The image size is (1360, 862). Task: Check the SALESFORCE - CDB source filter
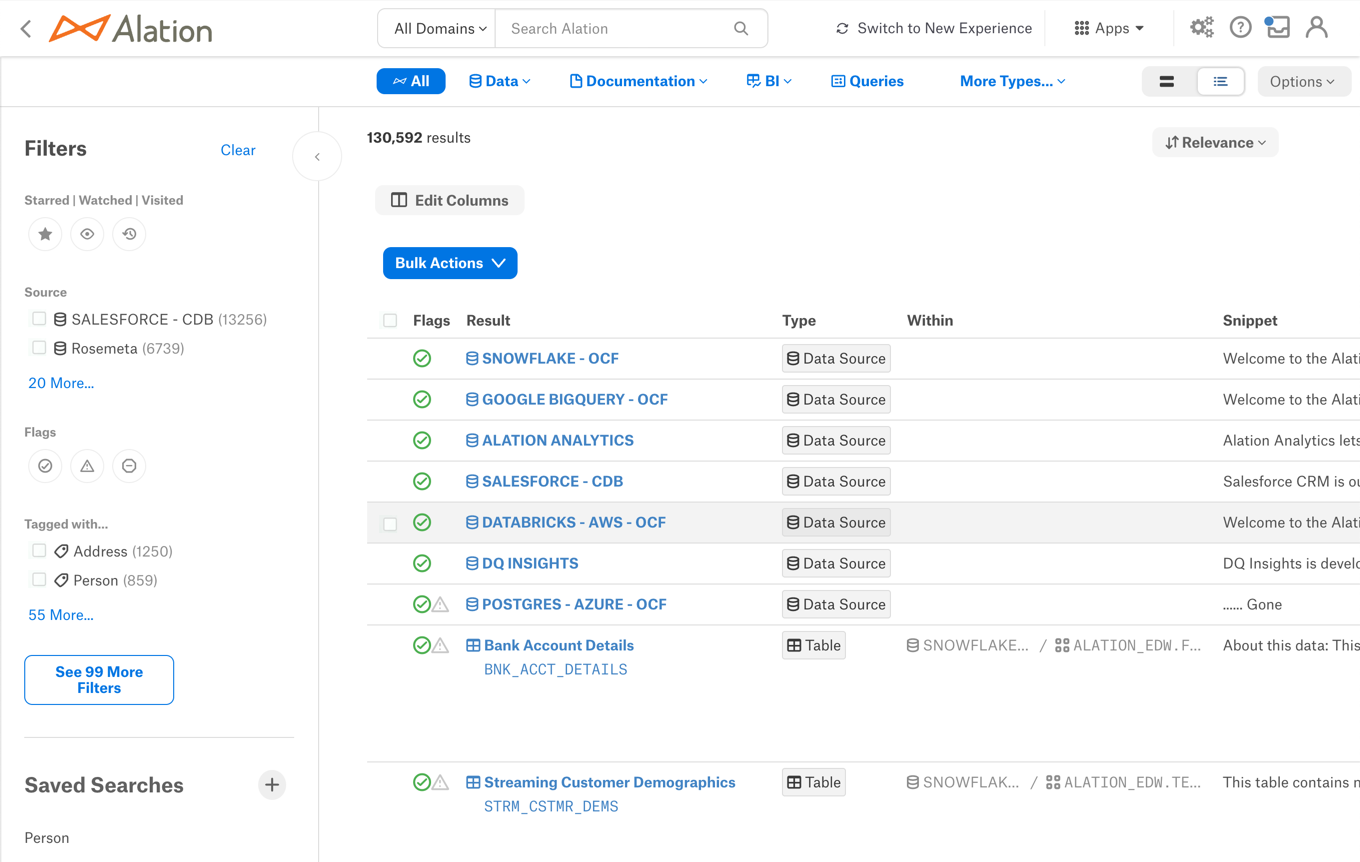tap(39, 319)
